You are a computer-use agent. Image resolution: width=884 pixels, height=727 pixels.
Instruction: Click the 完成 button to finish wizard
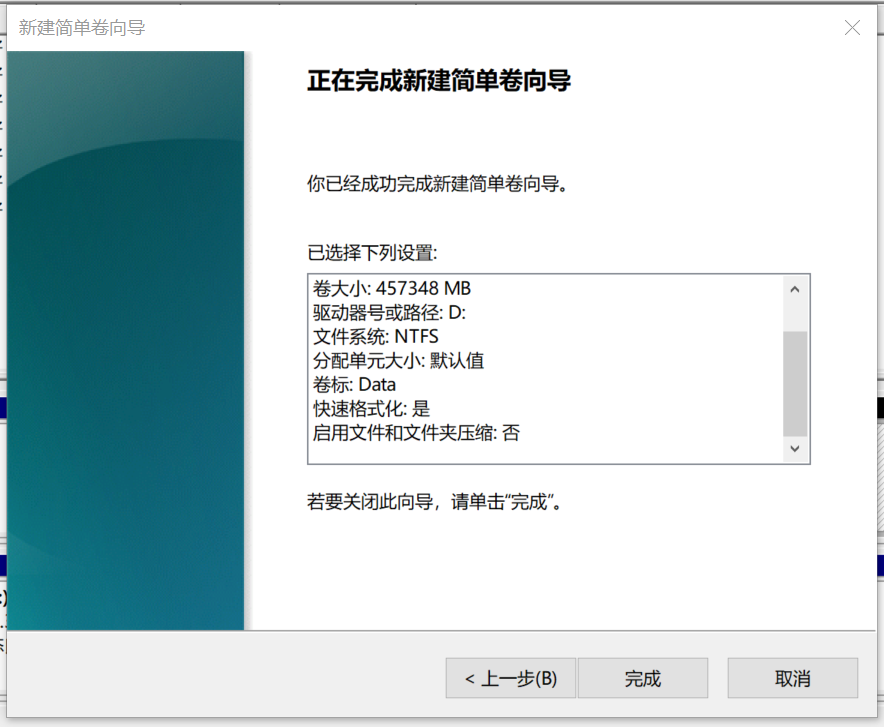click(643, 678)
